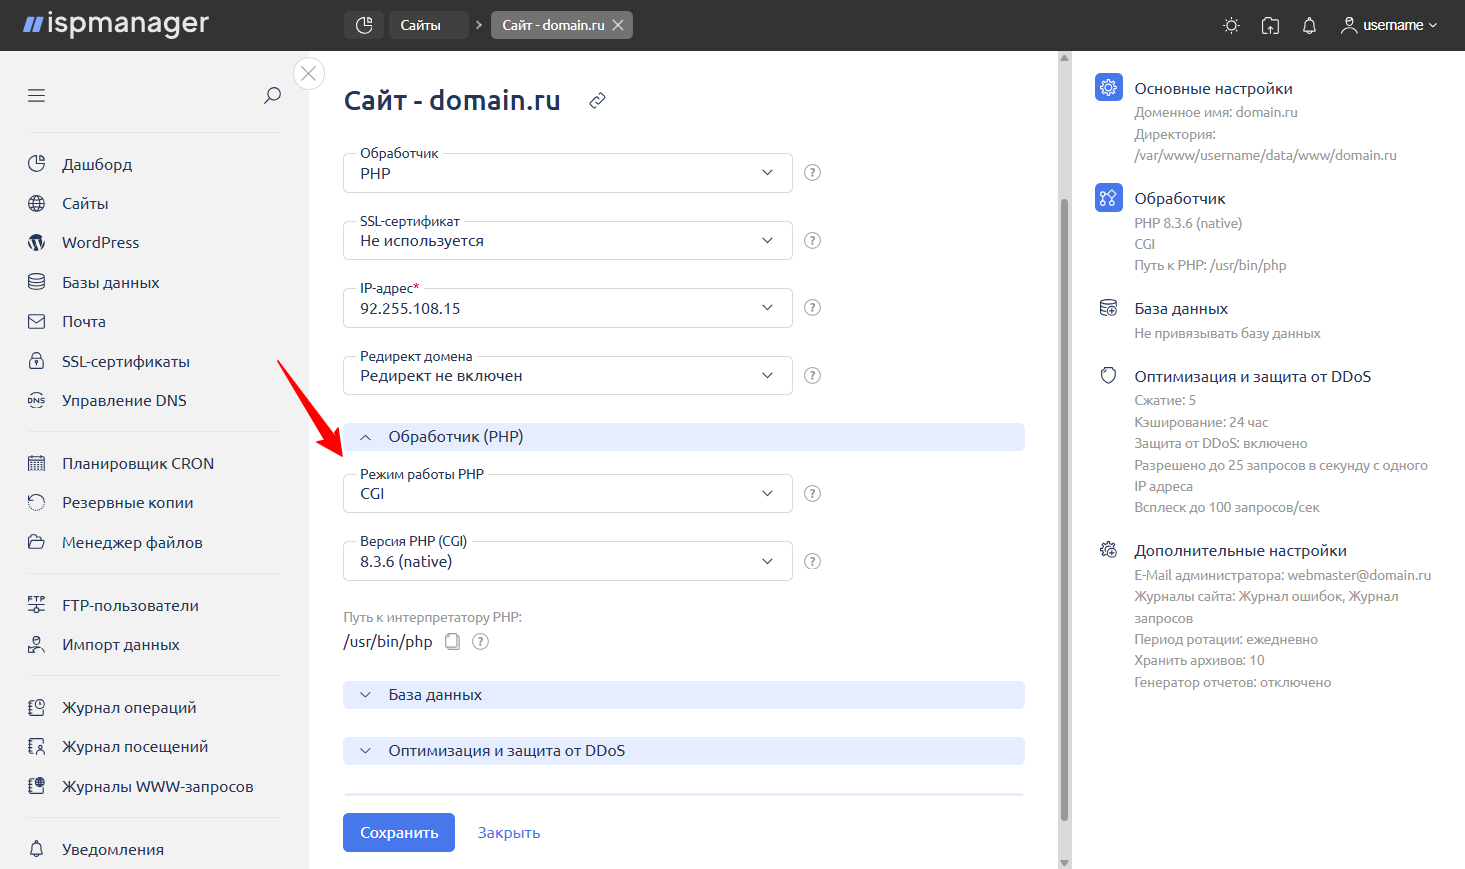The height and width of the screenshot is (869, 1465).
Task: Toggle the light/dark theme sun icon
Action: (1231, 26)
